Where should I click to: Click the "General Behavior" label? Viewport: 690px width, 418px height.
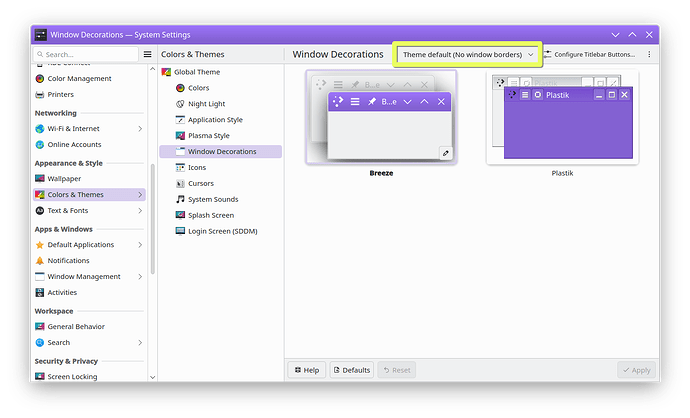click(x=76, y=326)
